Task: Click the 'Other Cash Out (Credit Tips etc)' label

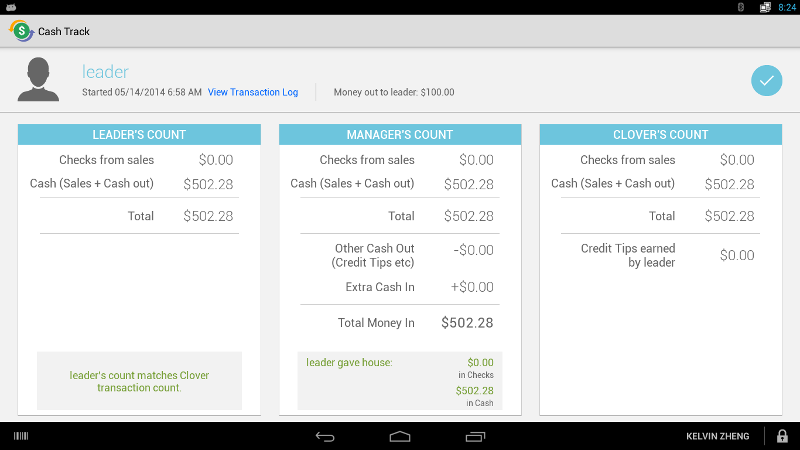Action: [373, 256]
